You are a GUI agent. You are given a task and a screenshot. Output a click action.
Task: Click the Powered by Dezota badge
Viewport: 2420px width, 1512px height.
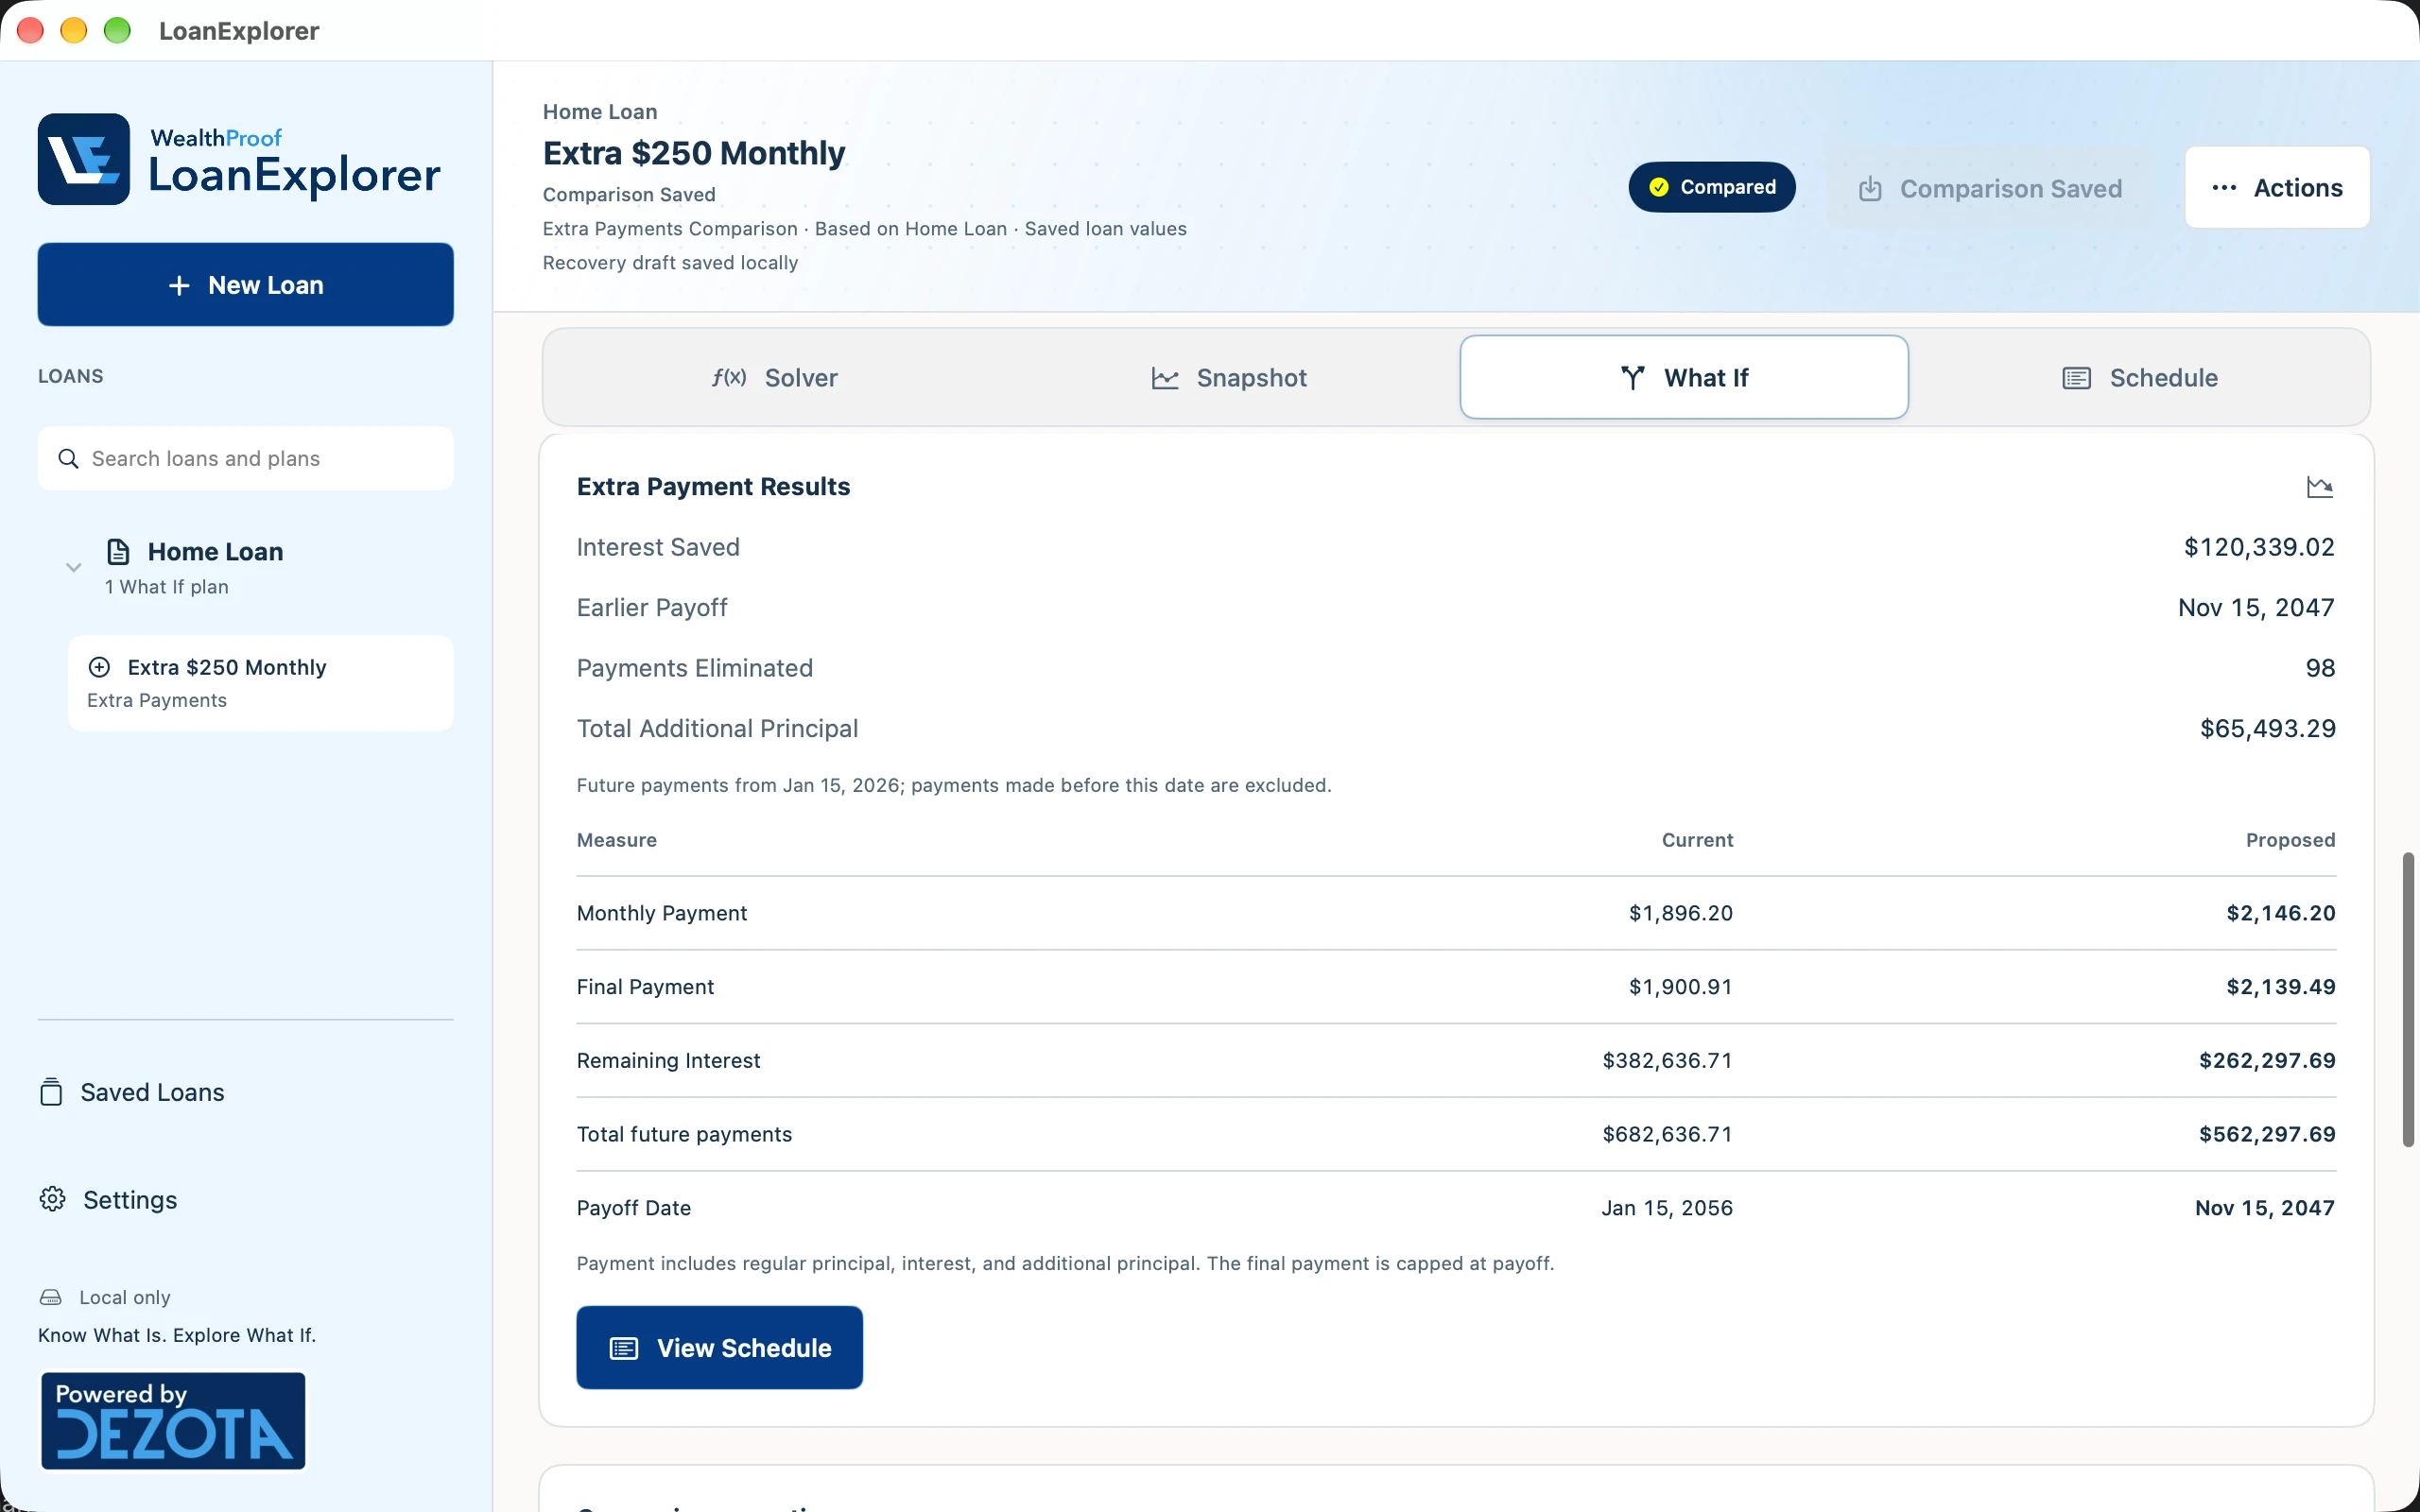pyautogui.click(x=173, y=1420)
